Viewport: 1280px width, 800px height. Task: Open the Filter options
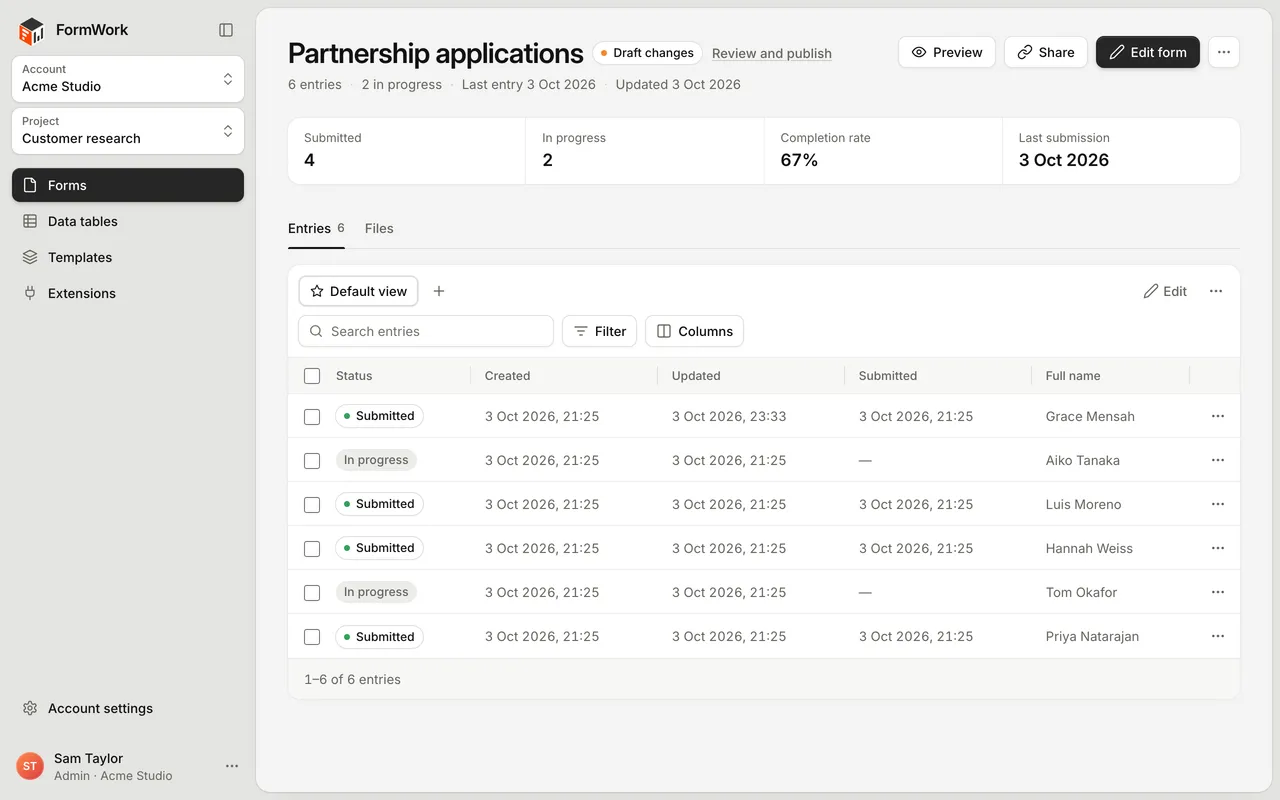point(599,331)
